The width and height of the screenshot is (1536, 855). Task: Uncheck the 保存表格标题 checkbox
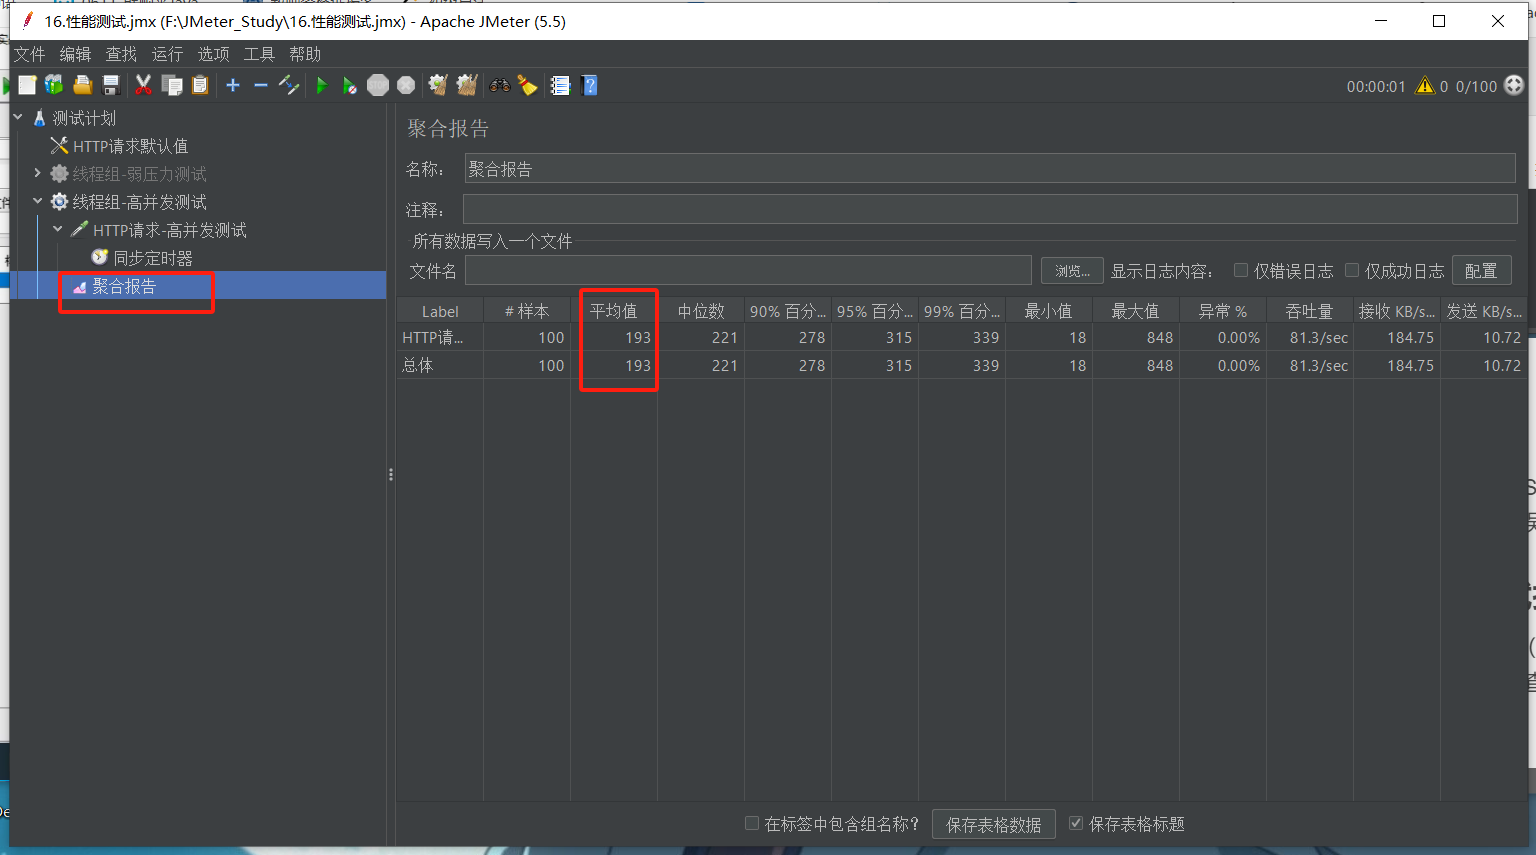coord(1076,823)
